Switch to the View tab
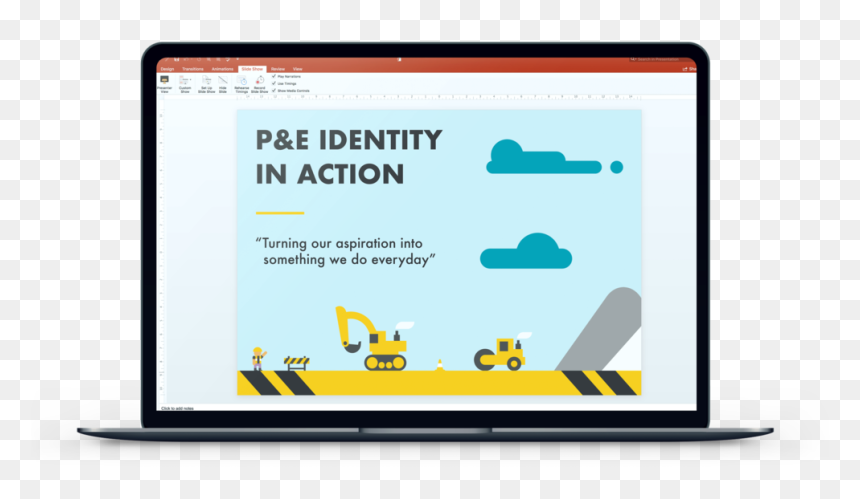The height and width of the screenshot is (499, 860). 297,69
